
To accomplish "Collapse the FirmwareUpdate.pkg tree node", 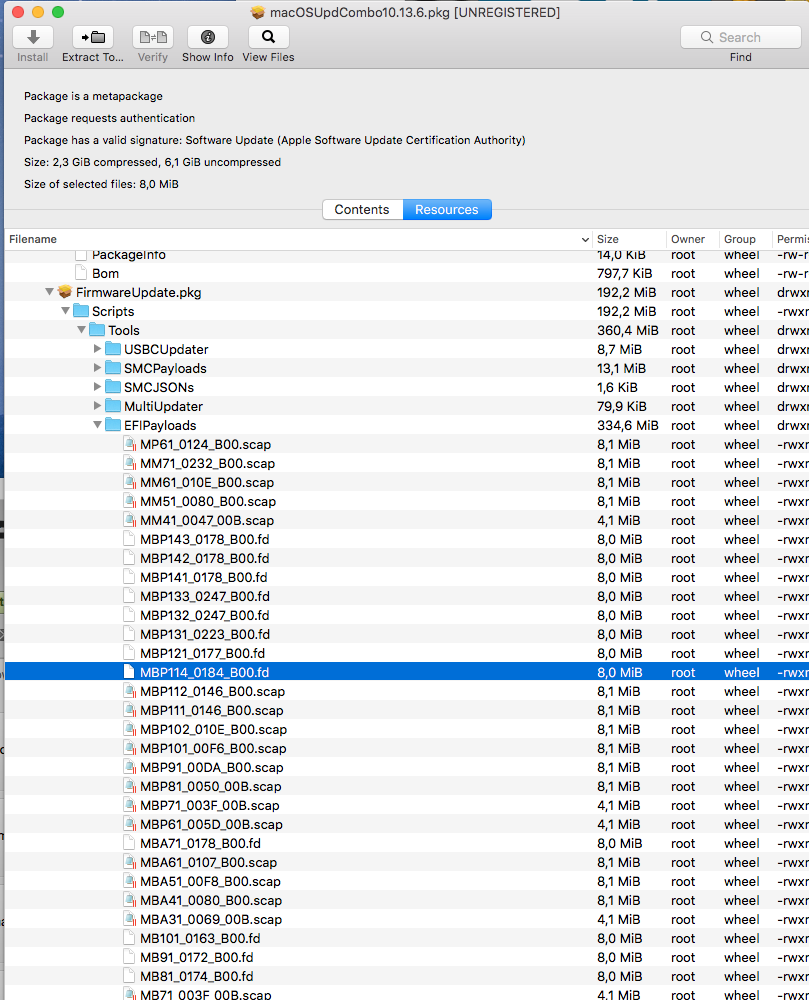I will [49, 292].
